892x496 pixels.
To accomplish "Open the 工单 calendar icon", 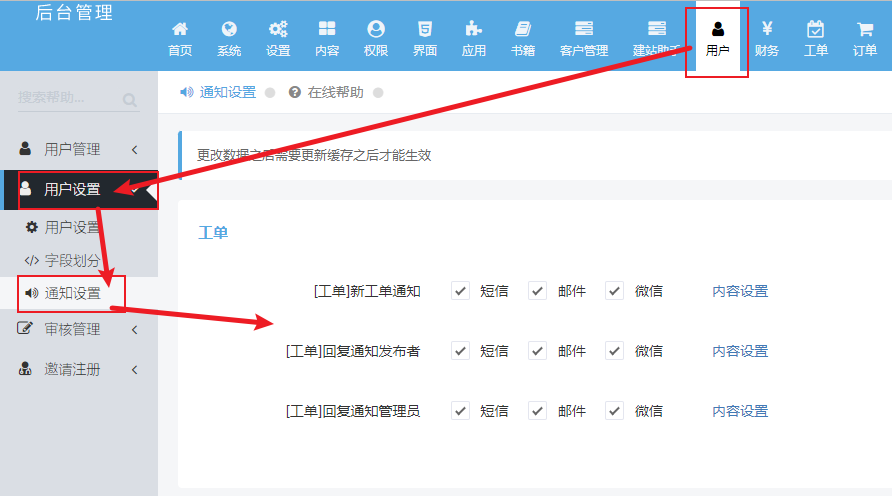I will (x=816, y=28).
